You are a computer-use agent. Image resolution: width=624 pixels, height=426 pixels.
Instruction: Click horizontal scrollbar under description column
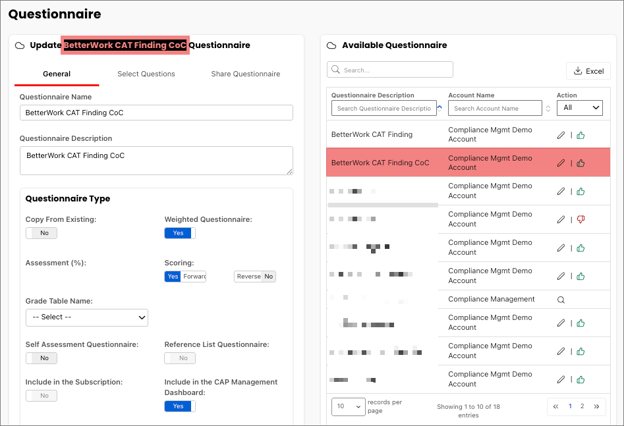tap(383, 205)
